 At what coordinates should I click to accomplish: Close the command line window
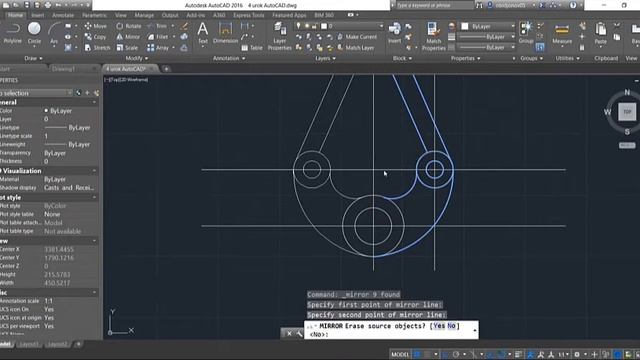coord(289,333)
